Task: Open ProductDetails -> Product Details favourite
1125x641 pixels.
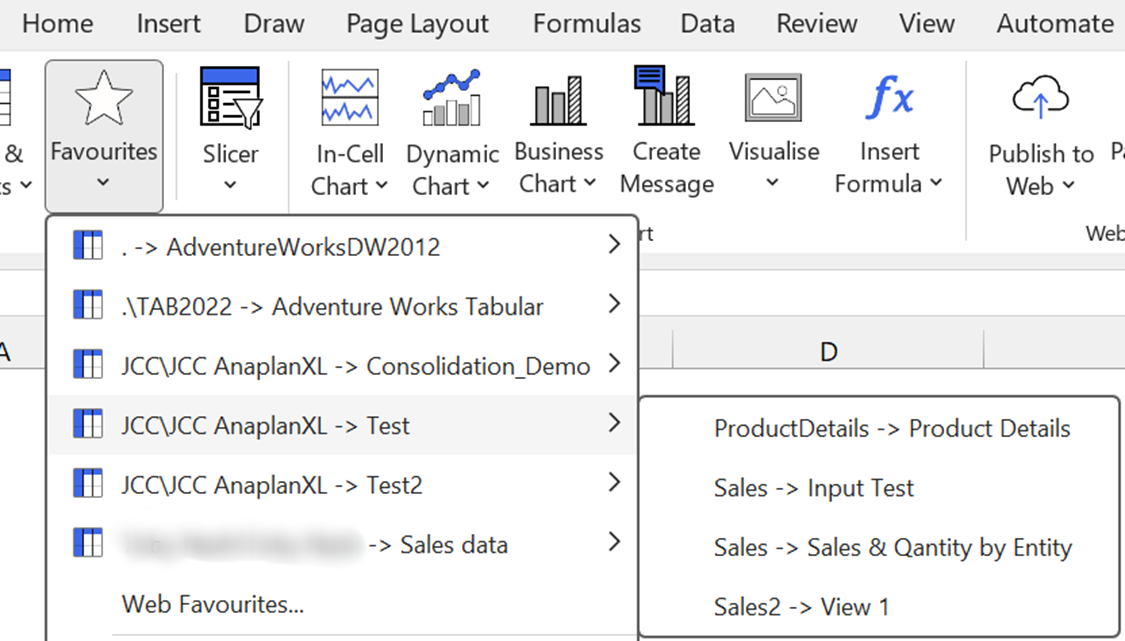Action: coord(892,429)
